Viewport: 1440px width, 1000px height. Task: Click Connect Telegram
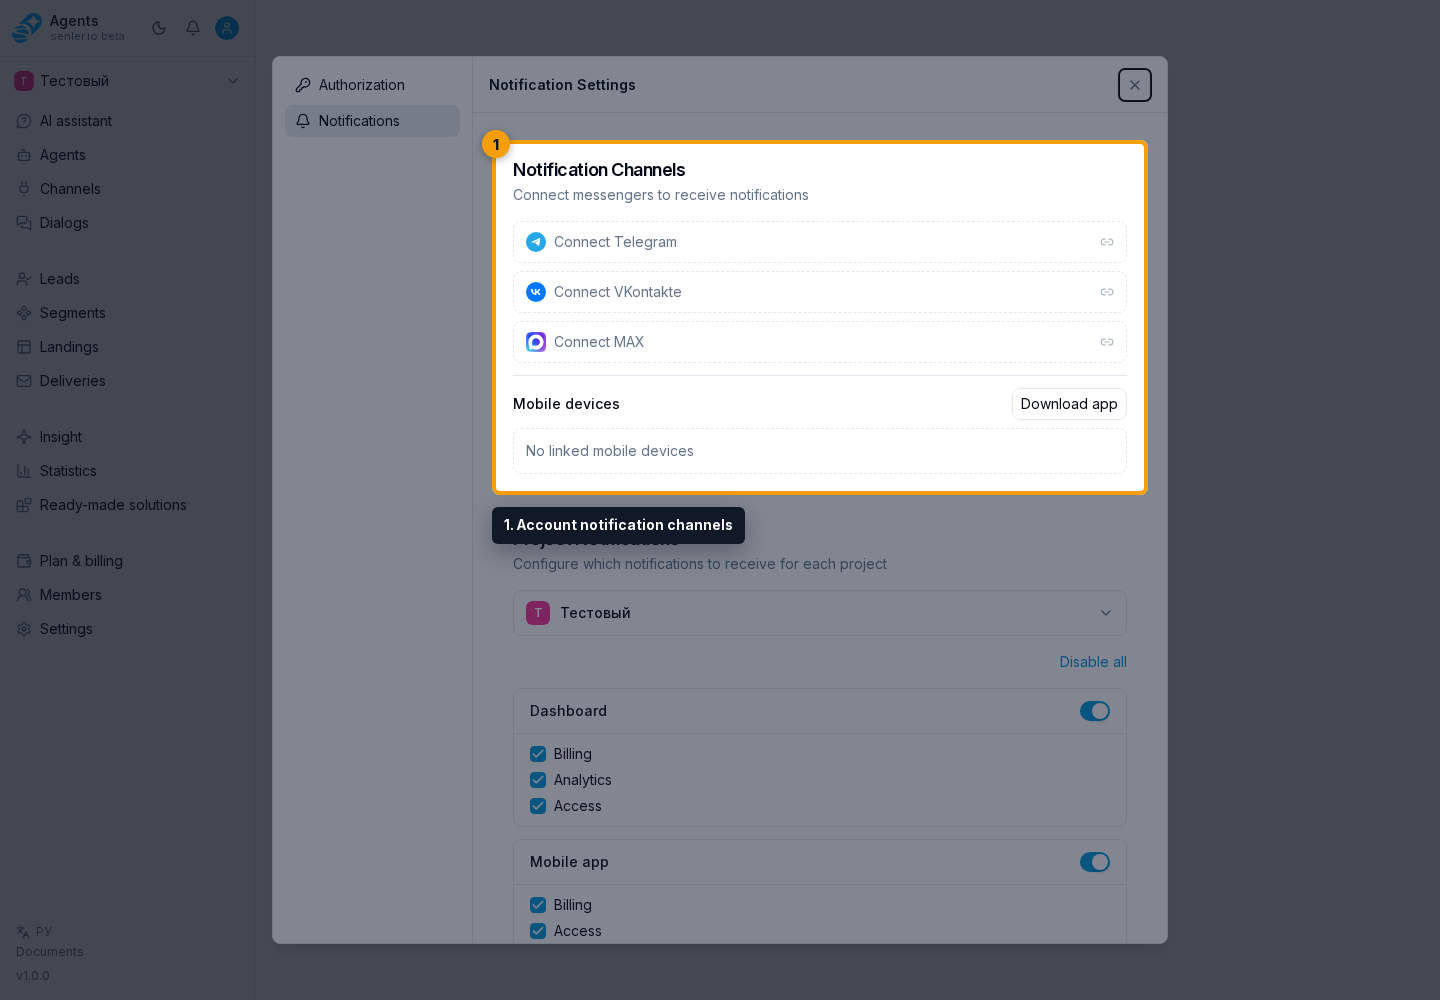point(820,242)
